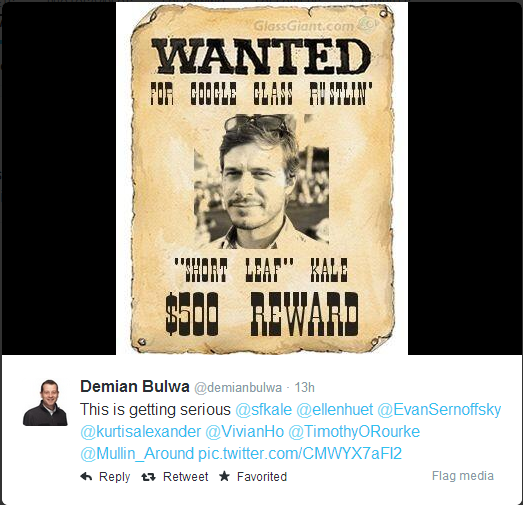Screen dimensions: 523x505
Task: Follow the pic.twitter.com/CMWYX7aFl2 link
Action: [x=300, y=454]
